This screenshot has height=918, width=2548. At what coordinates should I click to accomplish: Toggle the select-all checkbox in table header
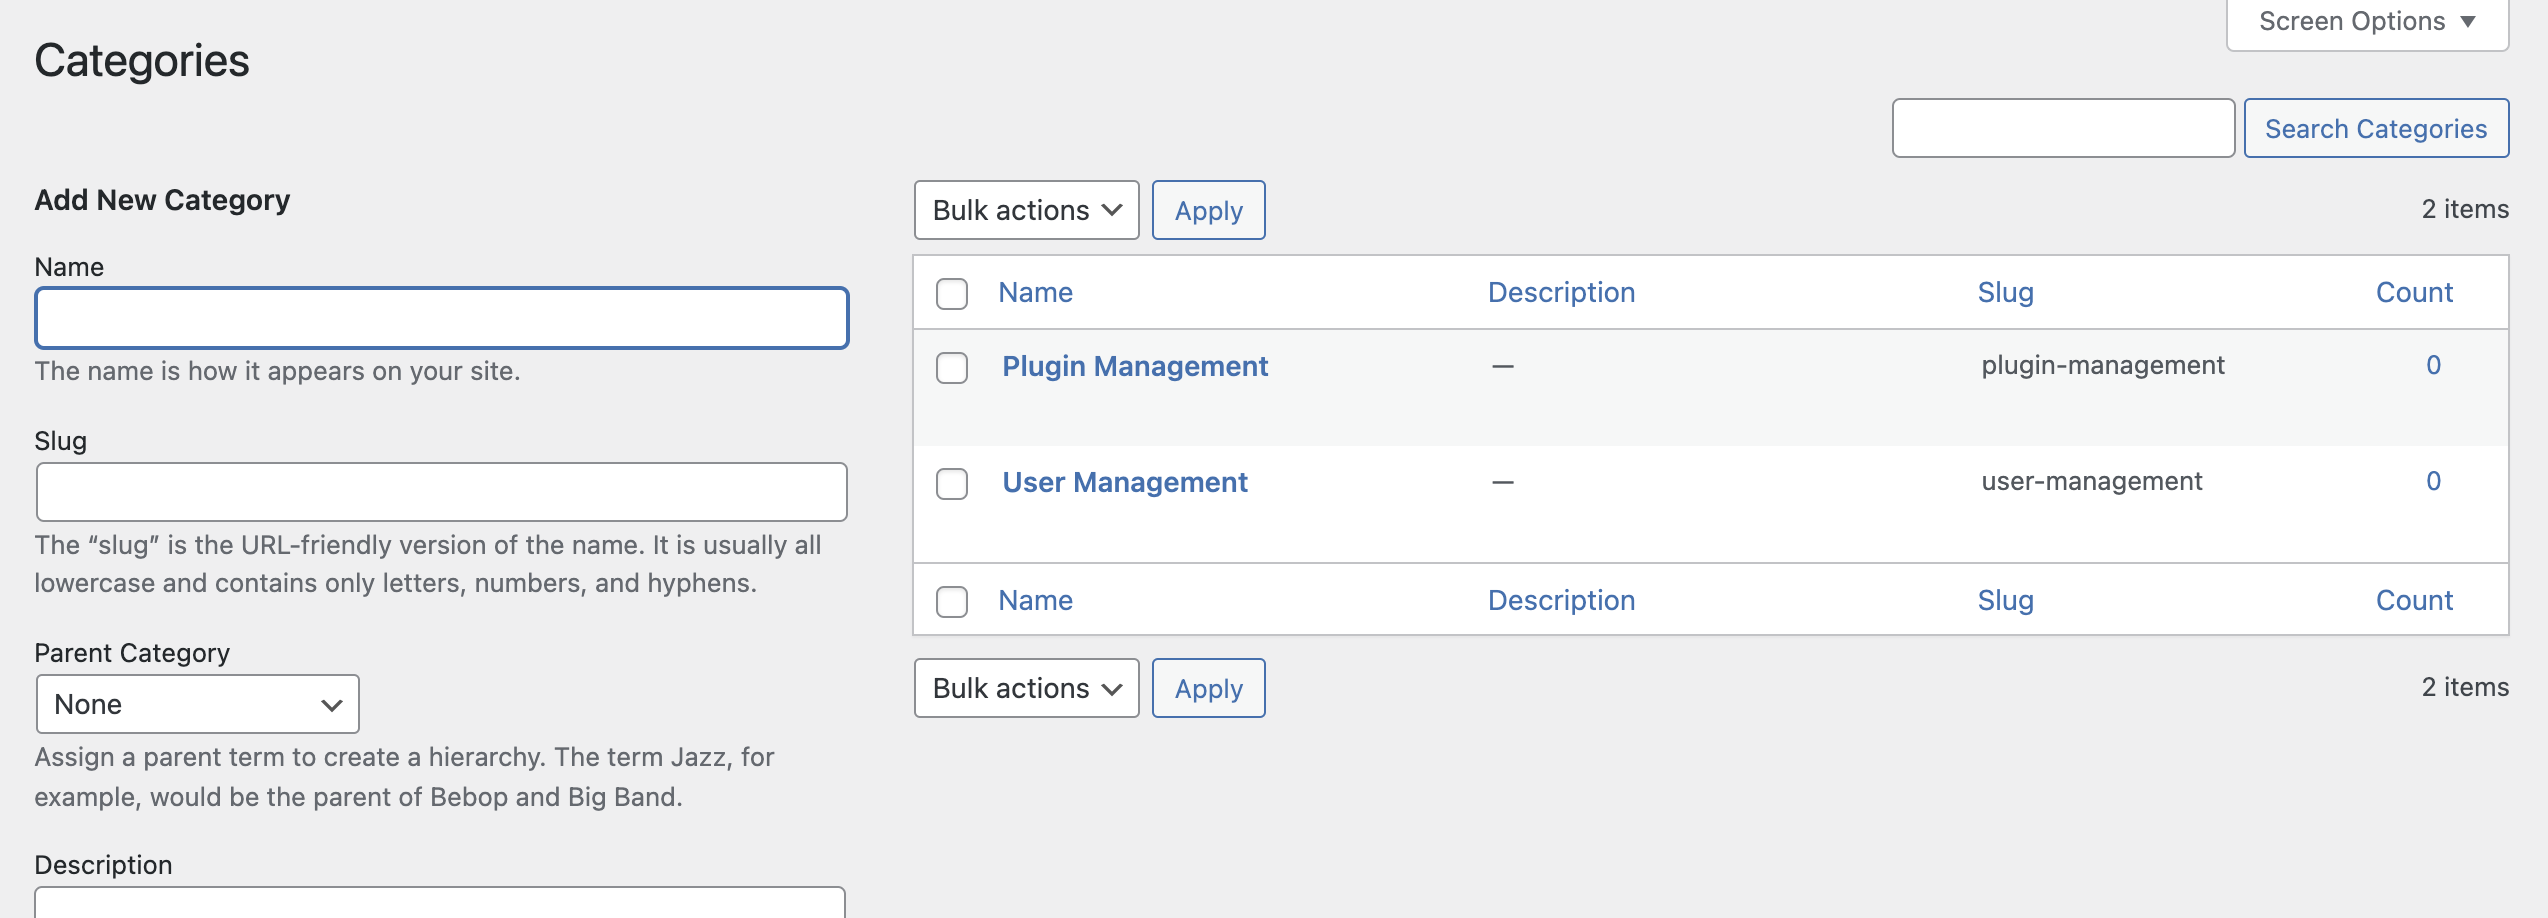[x=952, y=294]
